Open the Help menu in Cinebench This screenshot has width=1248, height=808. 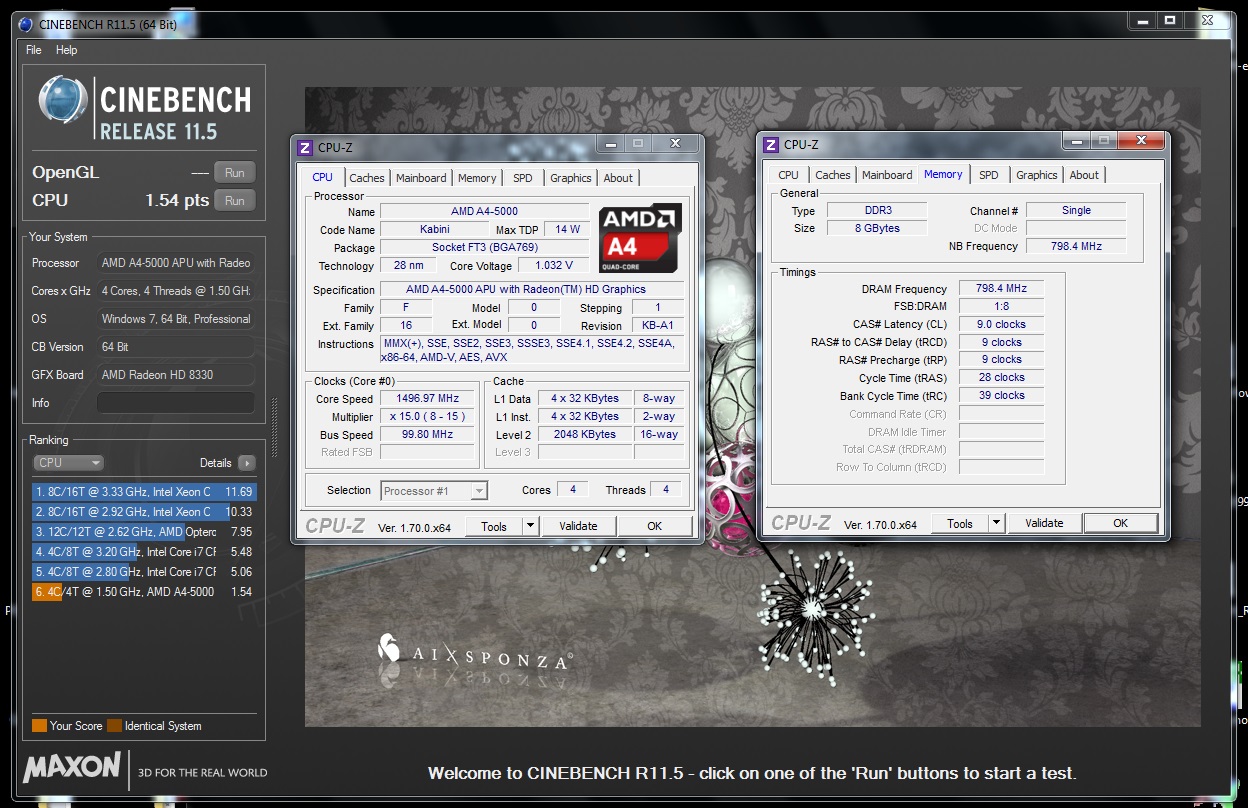click(67, 50)
